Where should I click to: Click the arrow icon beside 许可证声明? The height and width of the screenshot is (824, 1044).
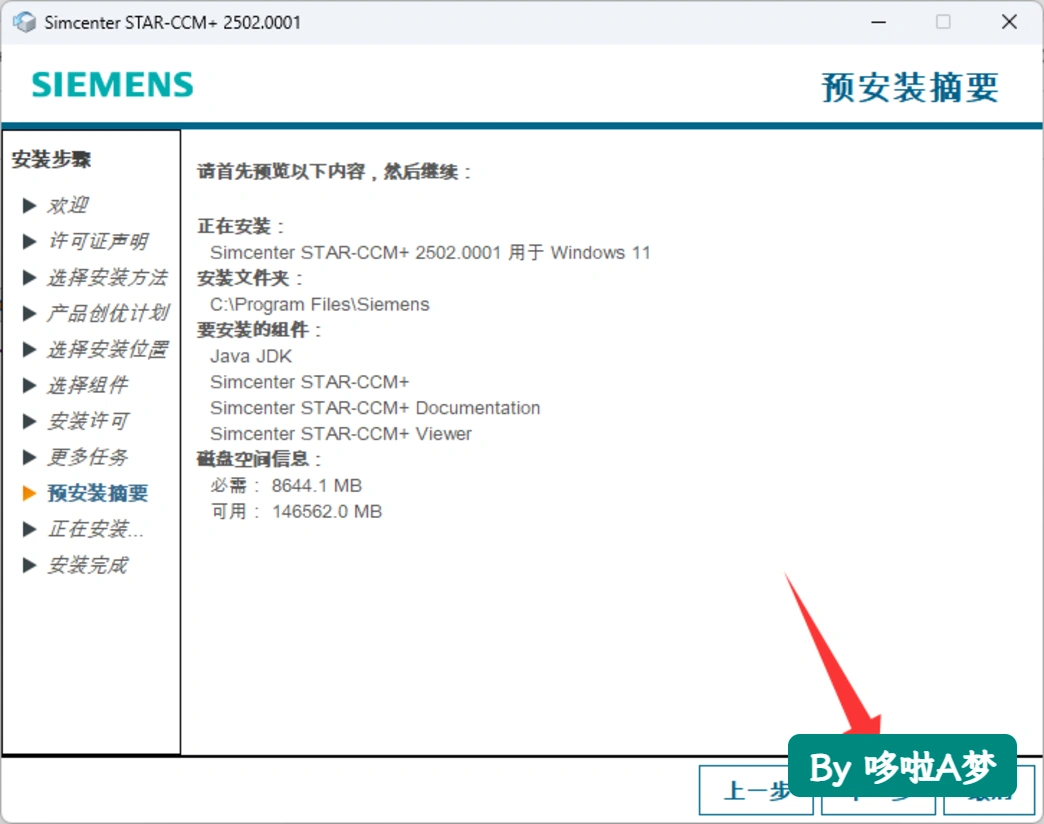click(x=29, y=242)
